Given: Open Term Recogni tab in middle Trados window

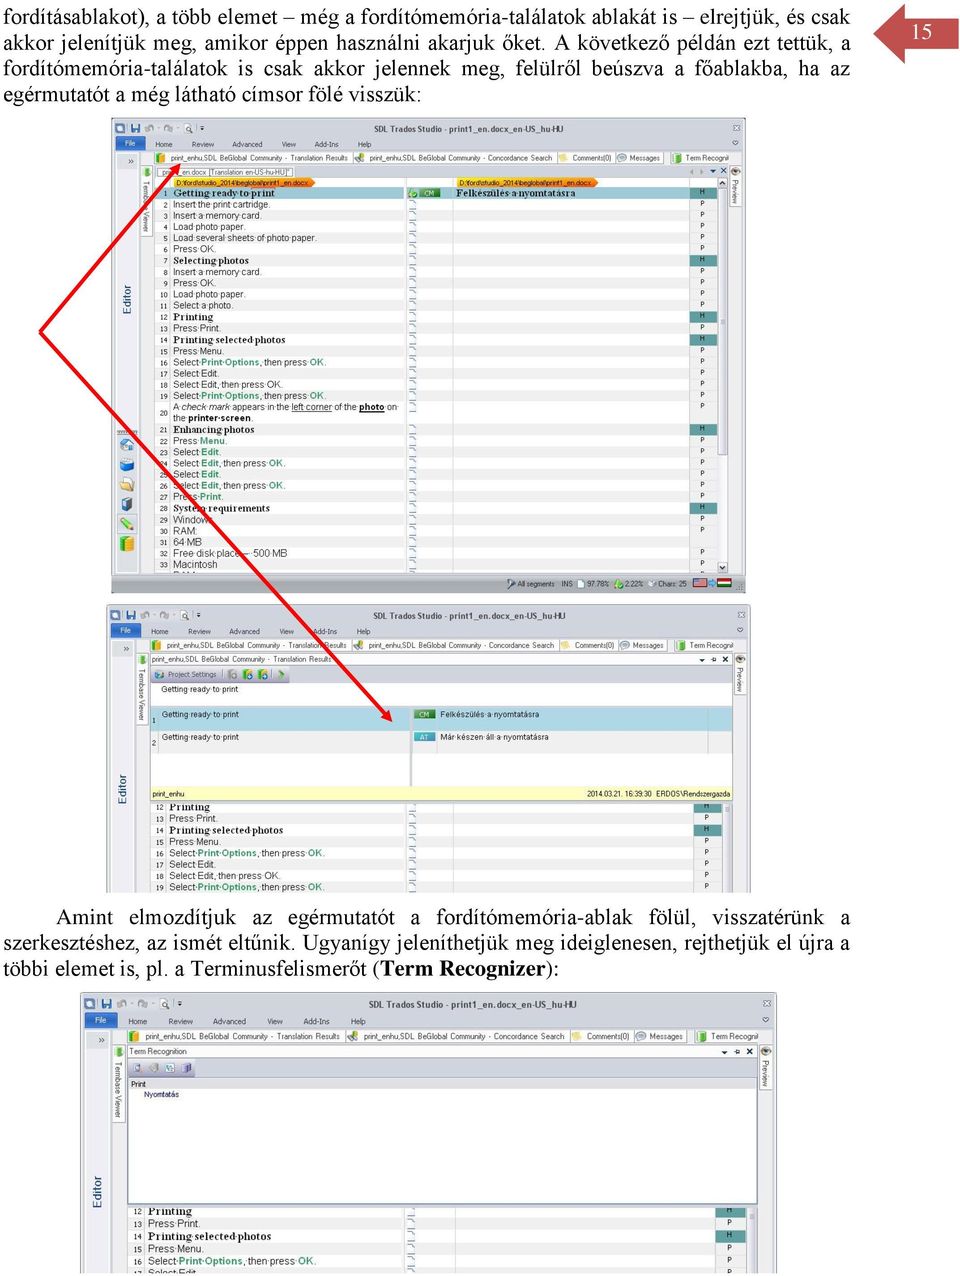Looking at the screenshot, I should 704,645.
